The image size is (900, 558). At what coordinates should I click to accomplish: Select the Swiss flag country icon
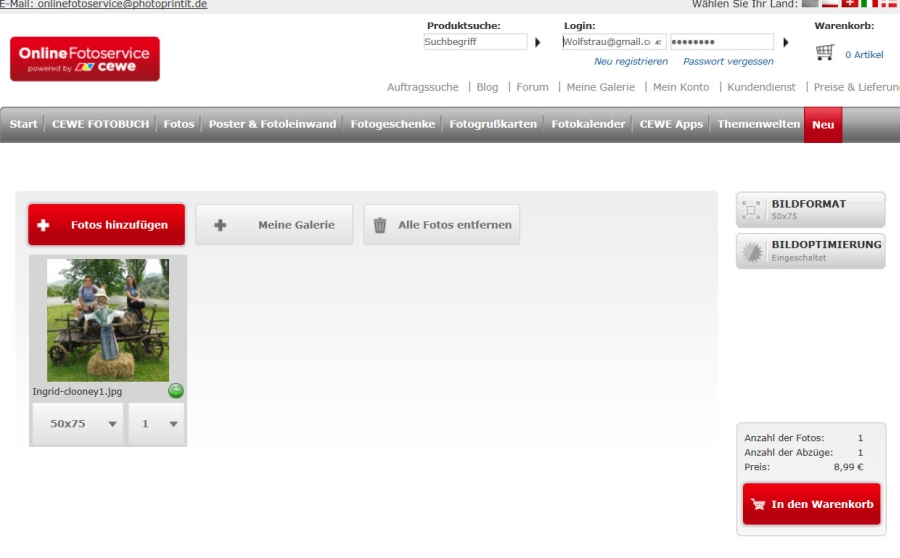pyautogui.click(x=849, y=3)
